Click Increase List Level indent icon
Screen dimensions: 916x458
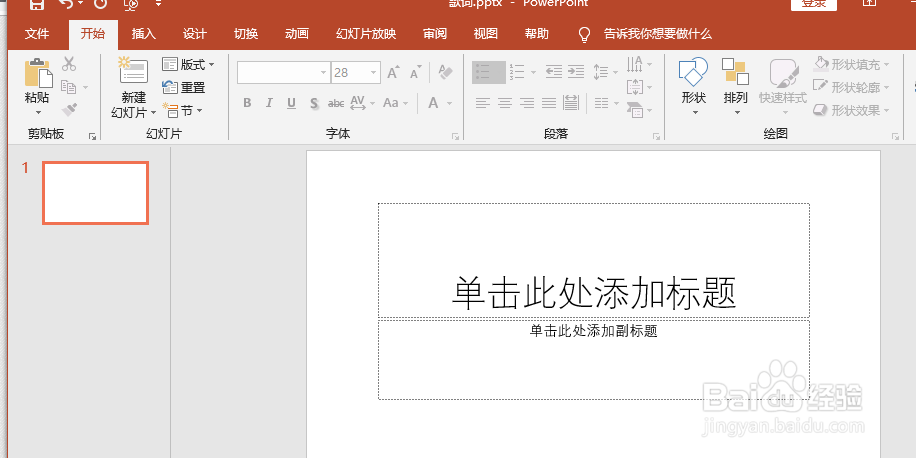click(576, 72)
